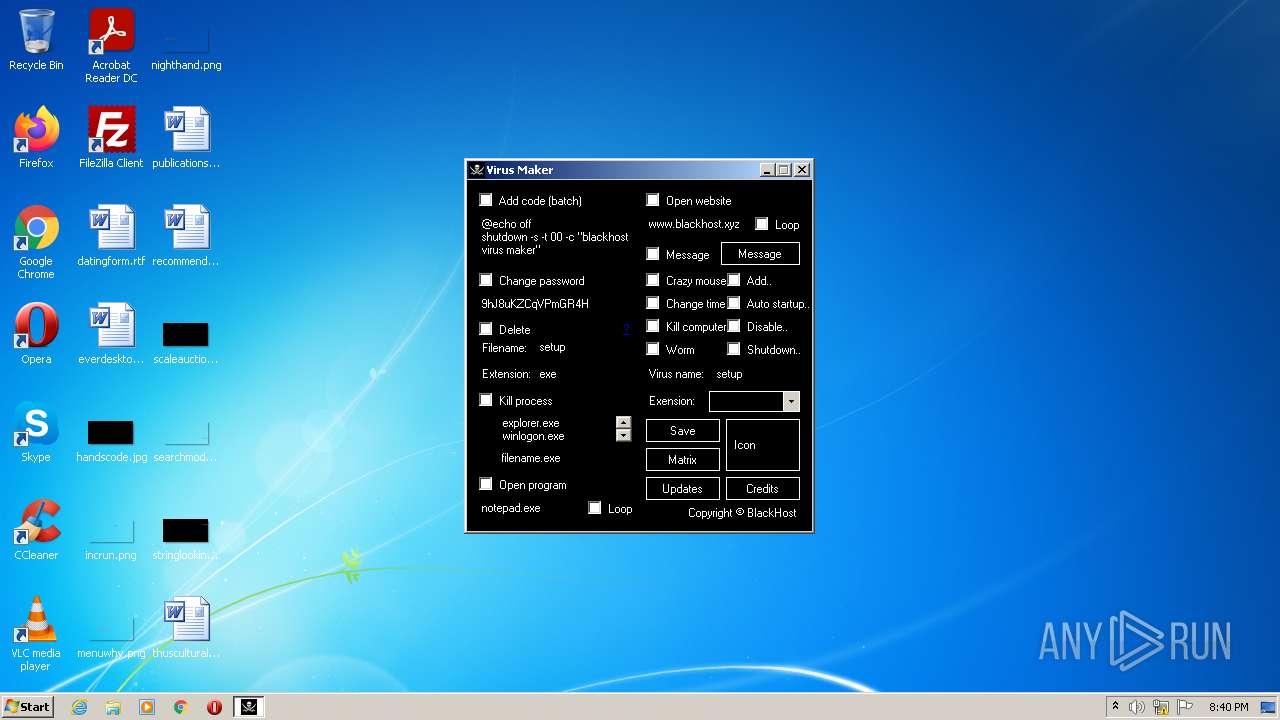Open the volume control in system tray
The width and height of the screenshot is (1280, 720).
pyautogui.click(x=1137, y=707)
